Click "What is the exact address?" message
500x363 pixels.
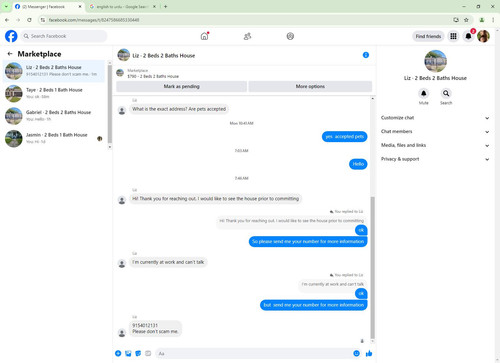(x=179, y=109)
